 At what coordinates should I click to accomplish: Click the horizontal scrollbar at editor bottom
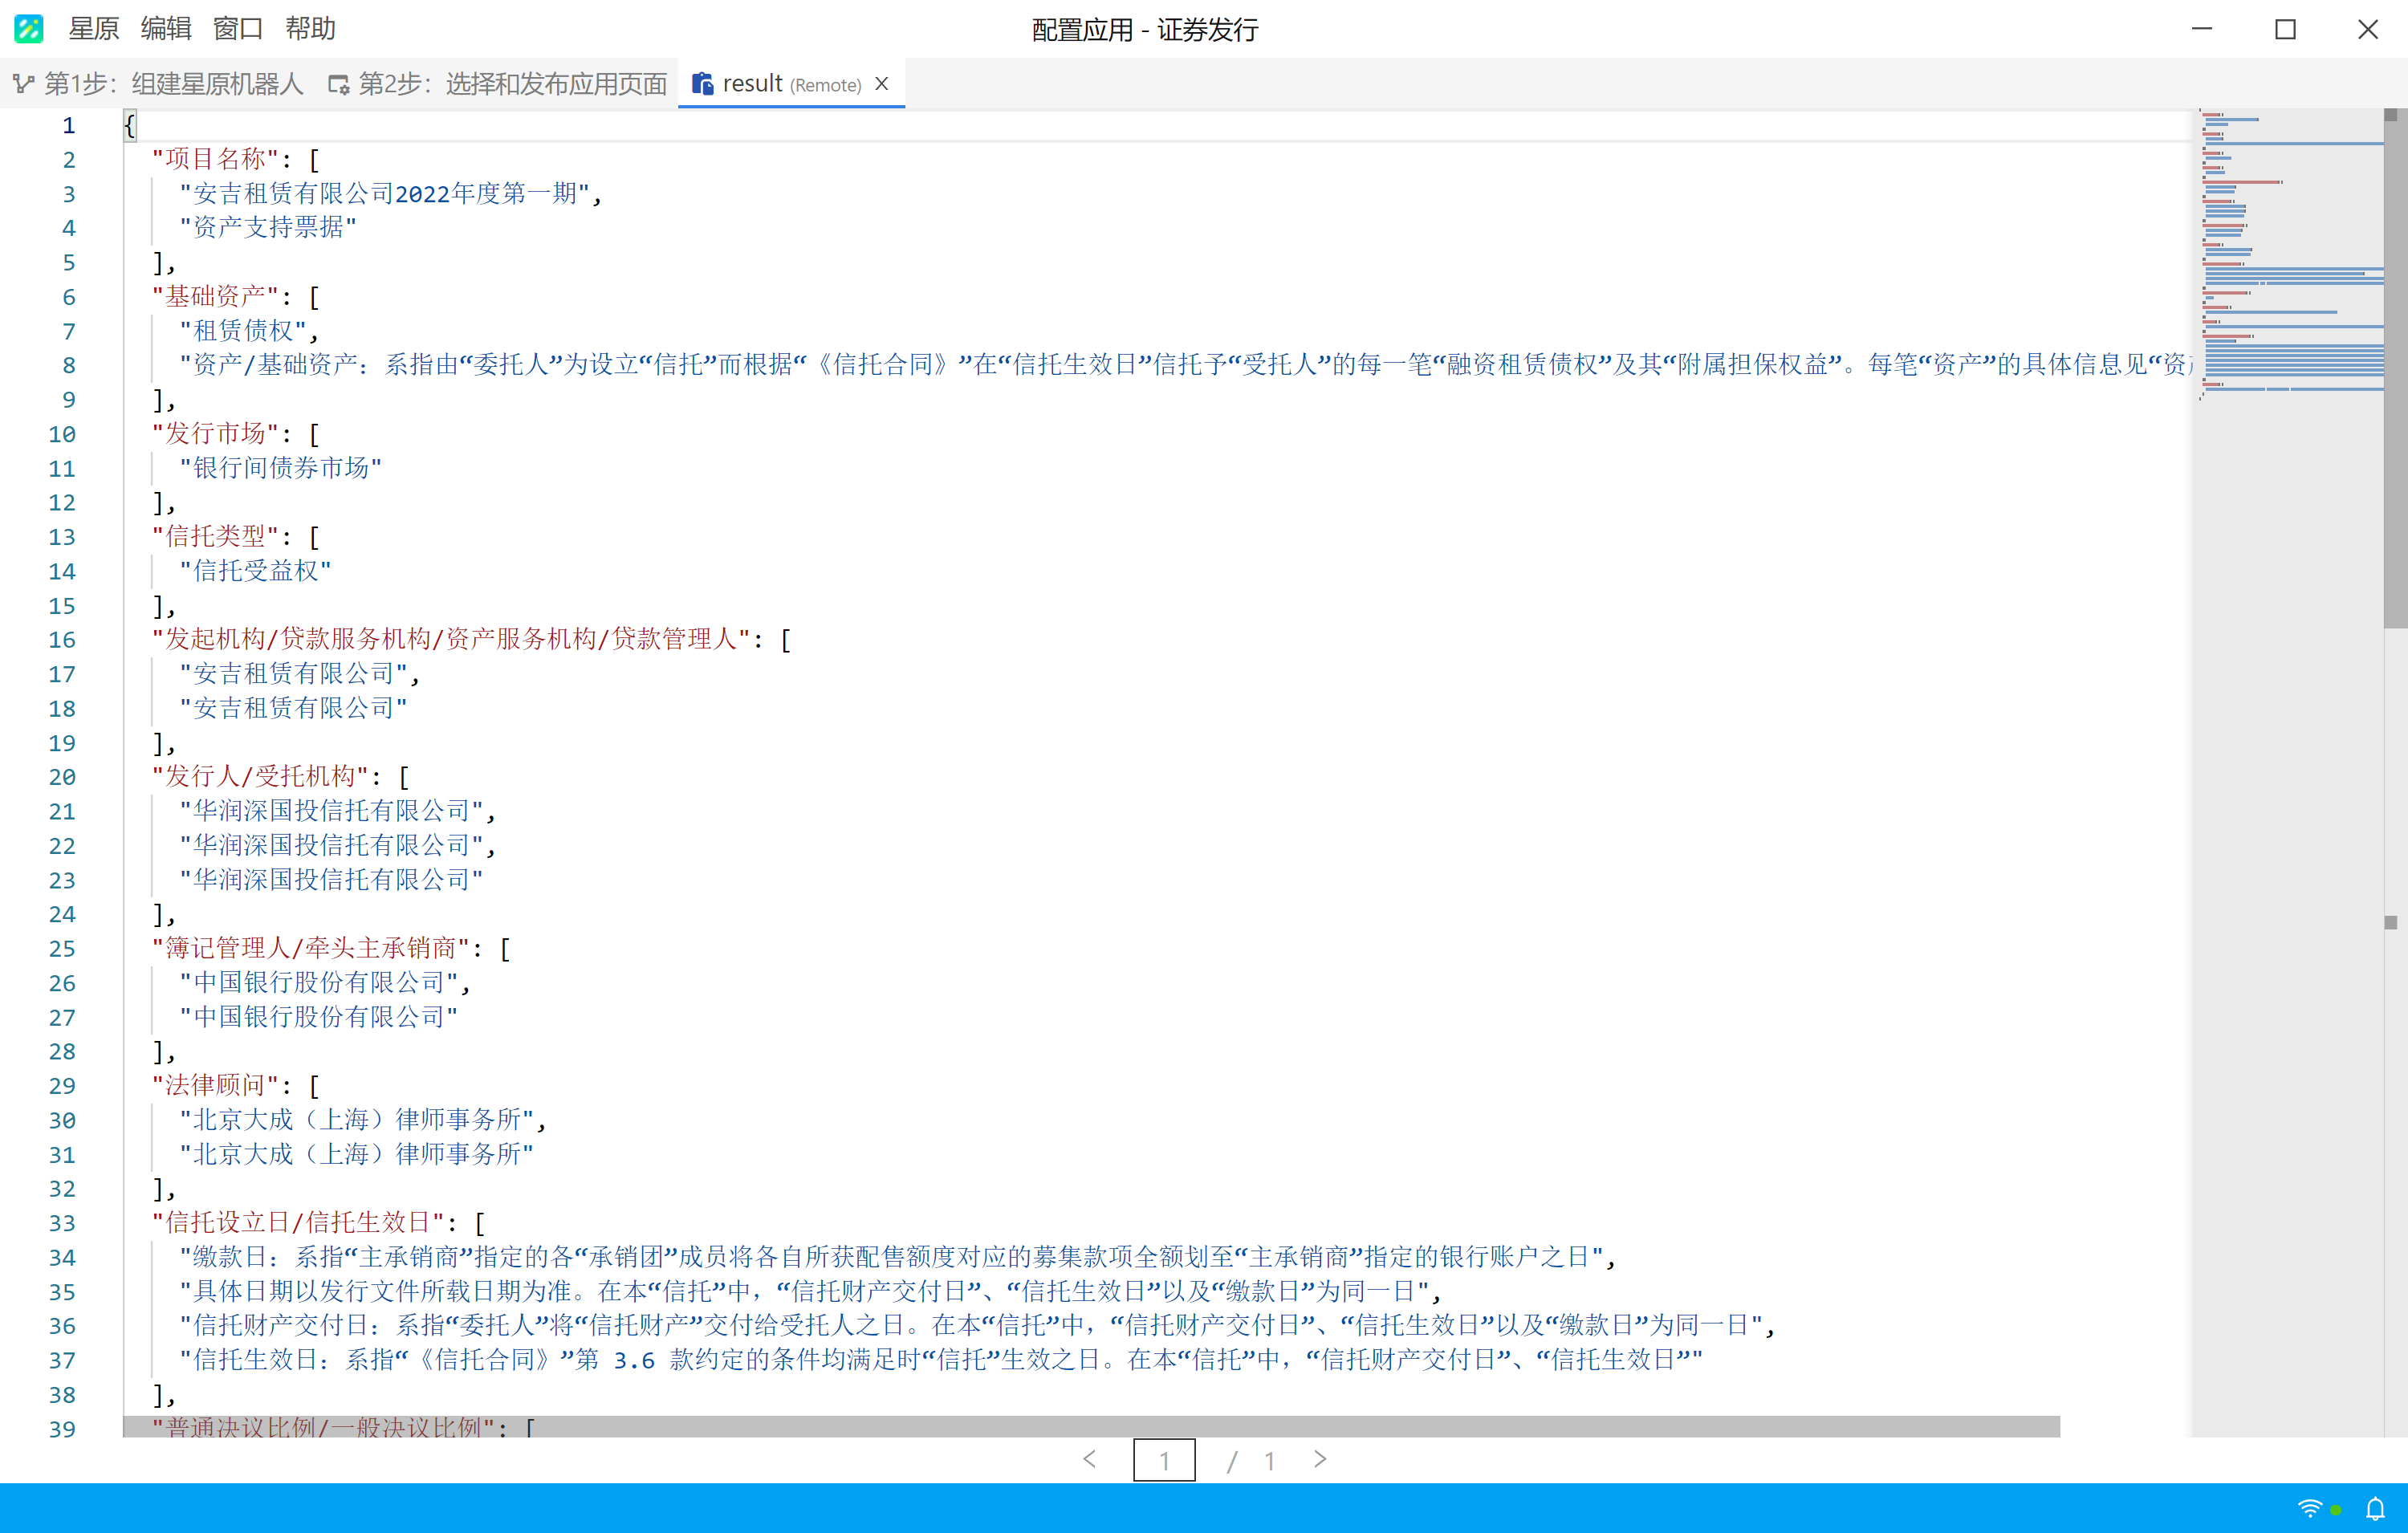pos(1091,1426)
